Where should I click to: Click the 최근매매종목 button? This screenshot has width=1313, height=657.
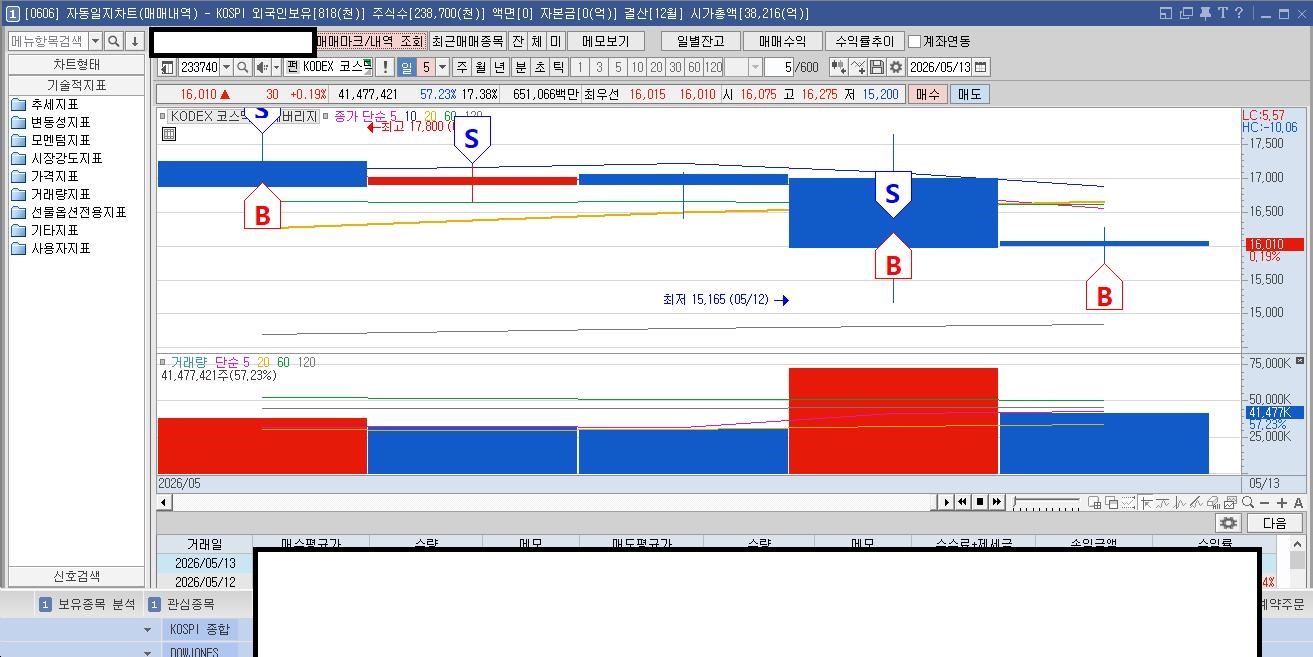pos(468,41)
